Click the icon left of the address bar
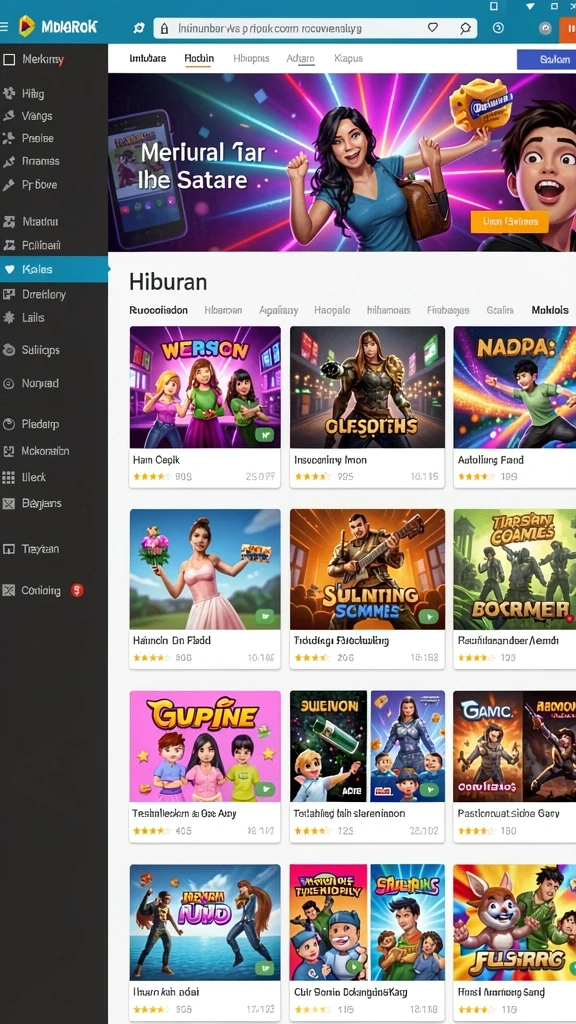 (x=138, y=28)
